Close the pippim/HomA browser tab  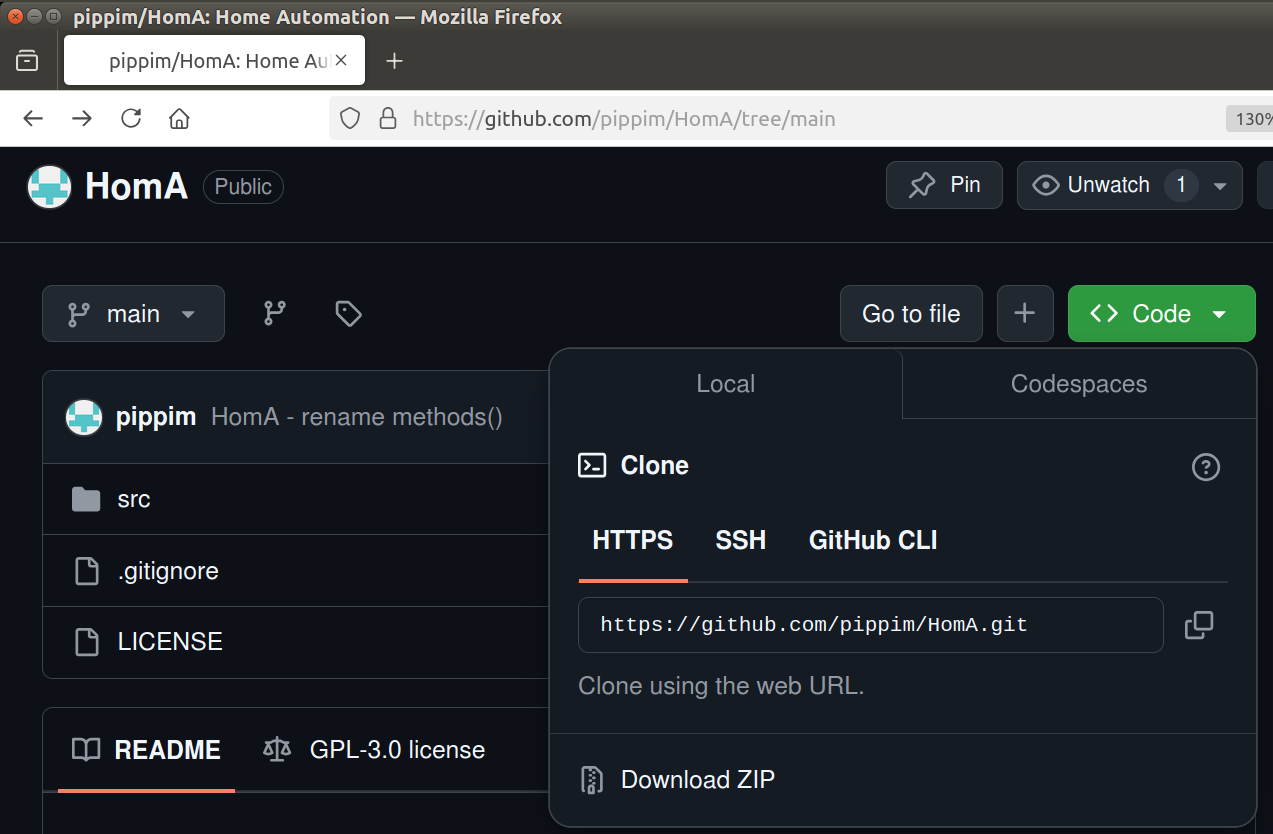point(341,60)
